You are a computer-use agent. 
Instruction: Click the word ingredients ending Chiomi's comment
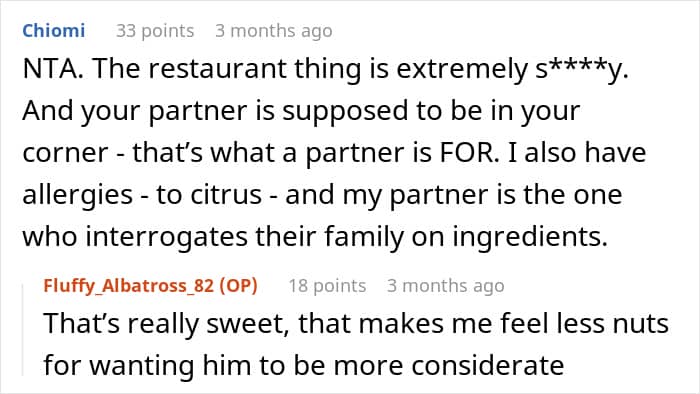point(530,237)
